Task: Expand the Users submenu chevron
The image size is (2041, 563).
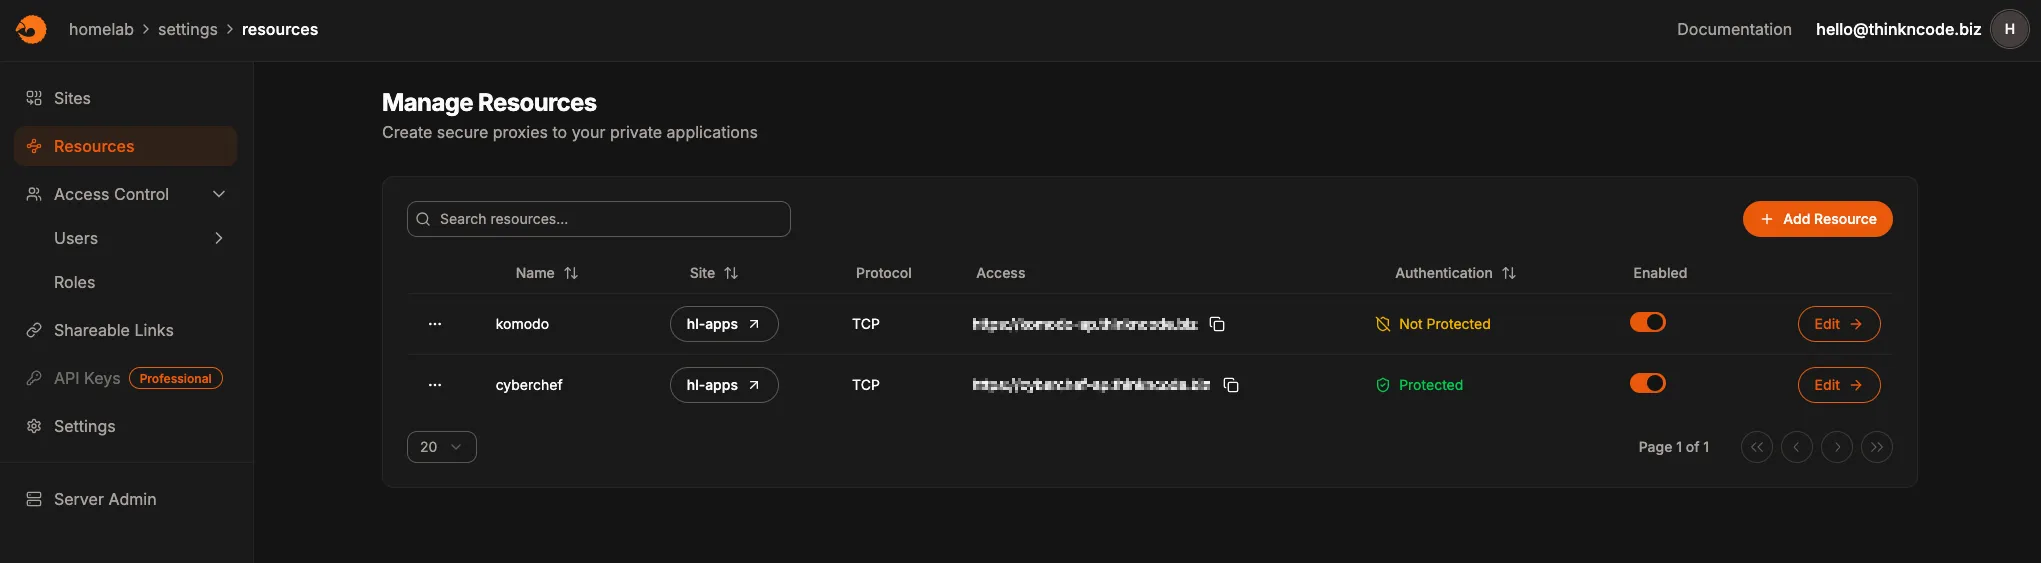Action: click(219, 238)
